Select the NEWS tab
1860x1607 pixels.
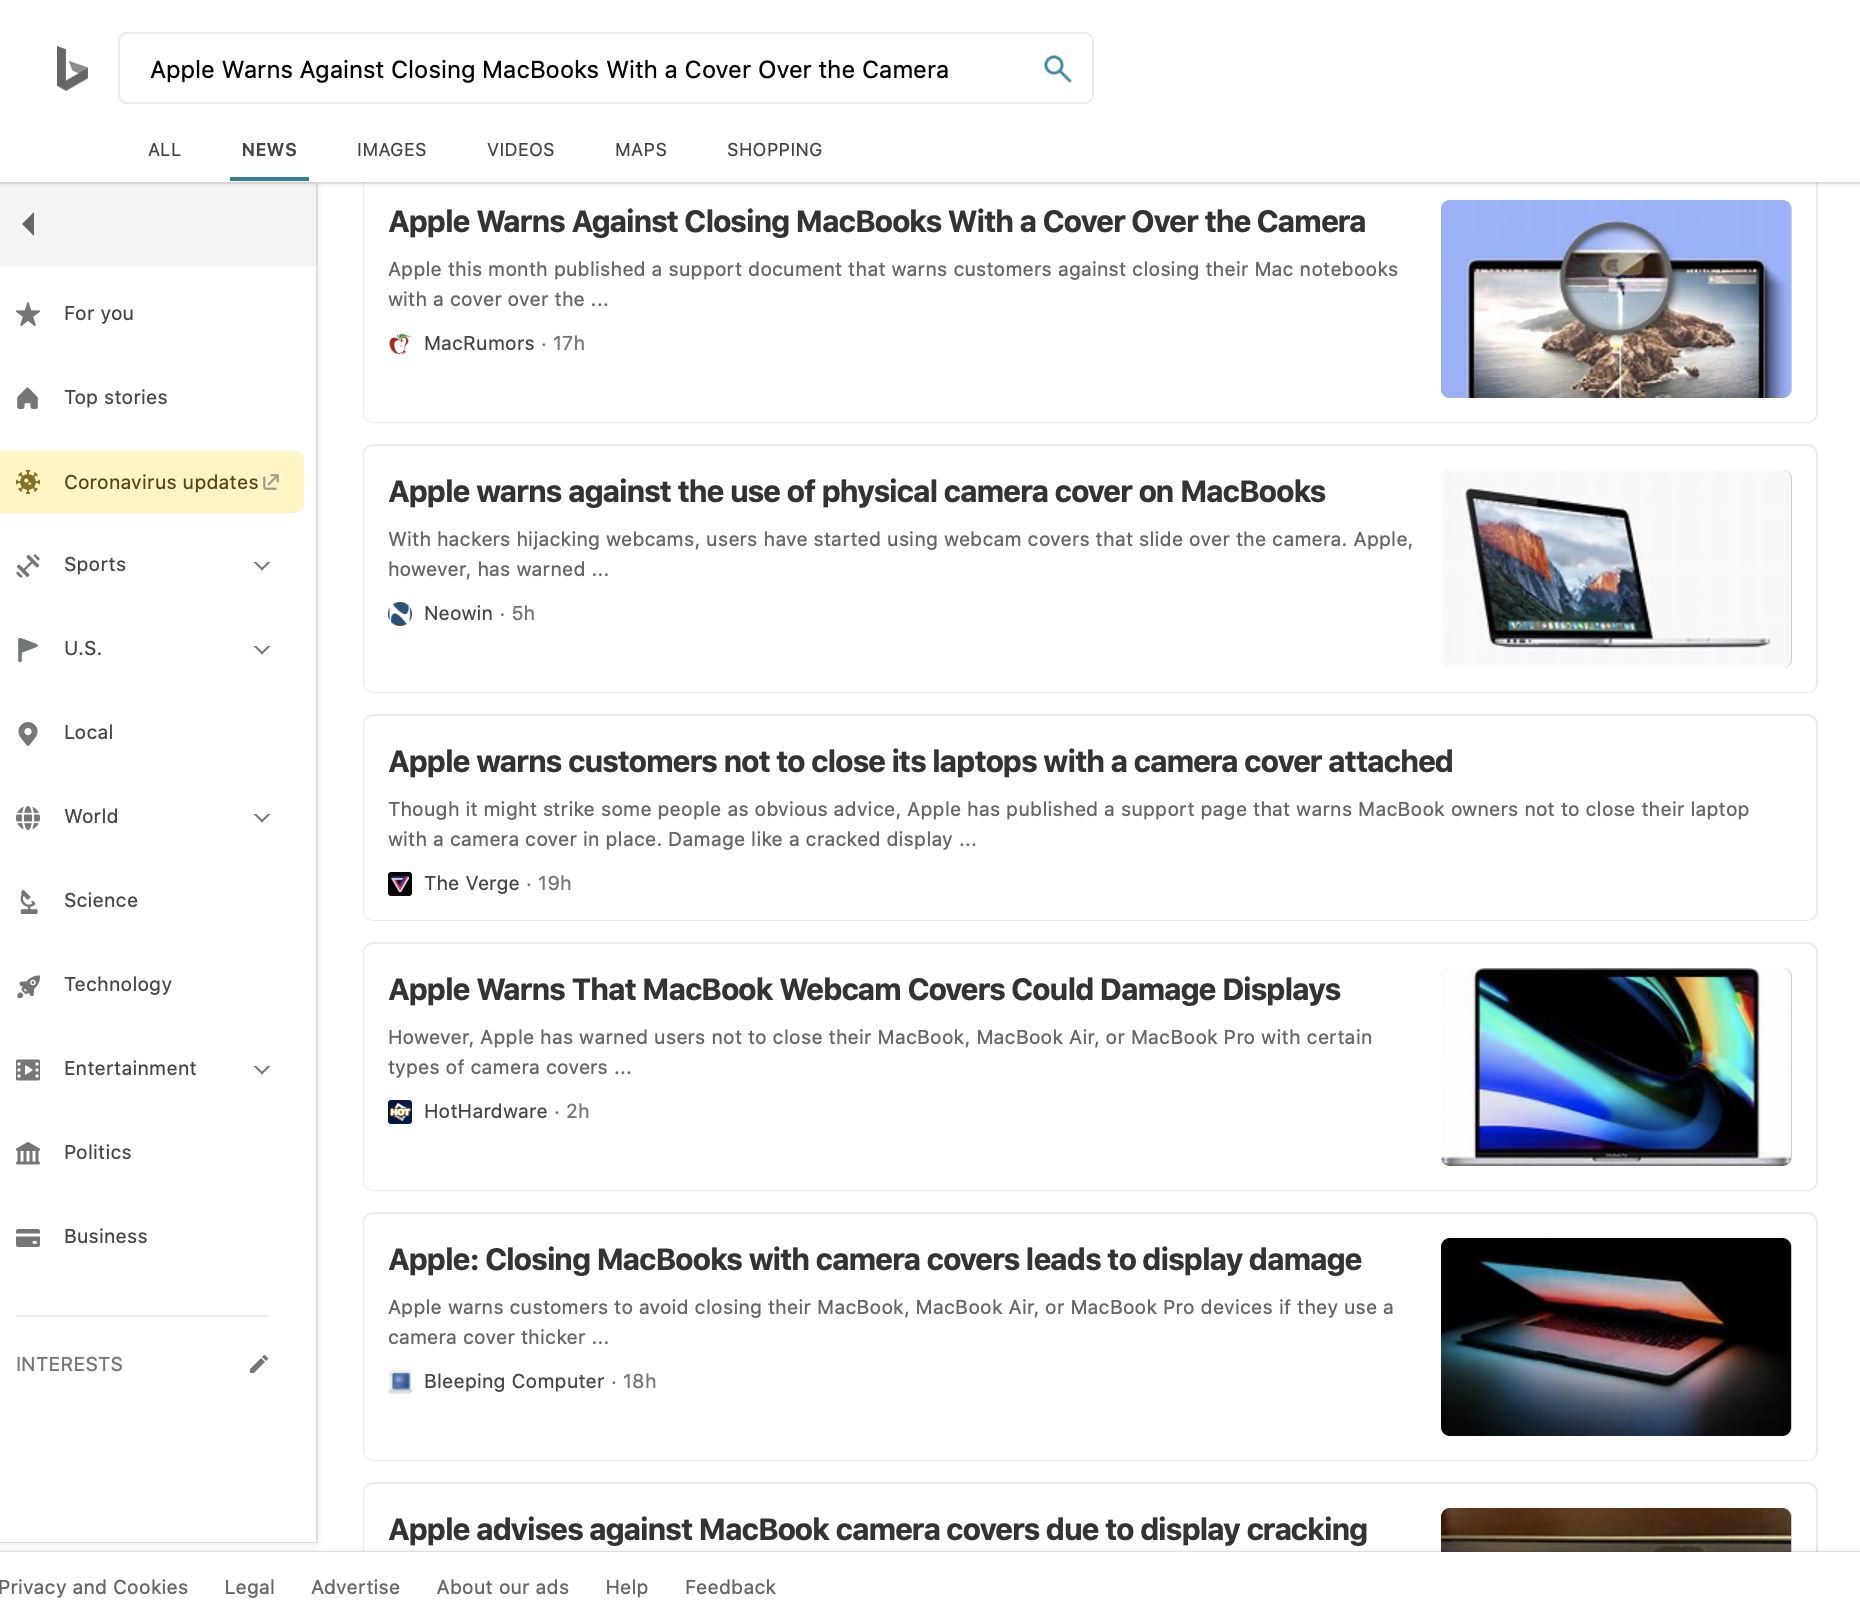pyautogui.click(x=269, y=150)
